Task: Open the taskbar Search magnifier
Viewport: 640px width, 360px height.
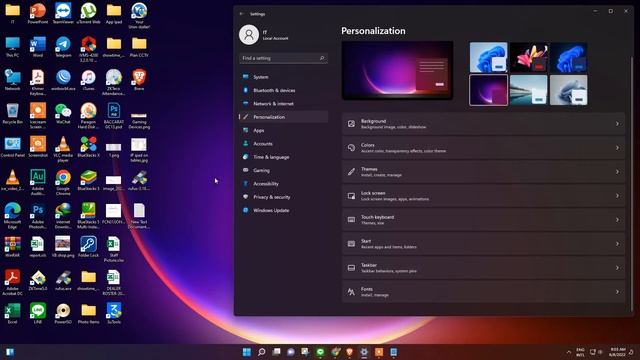Action: click(262, 352)
